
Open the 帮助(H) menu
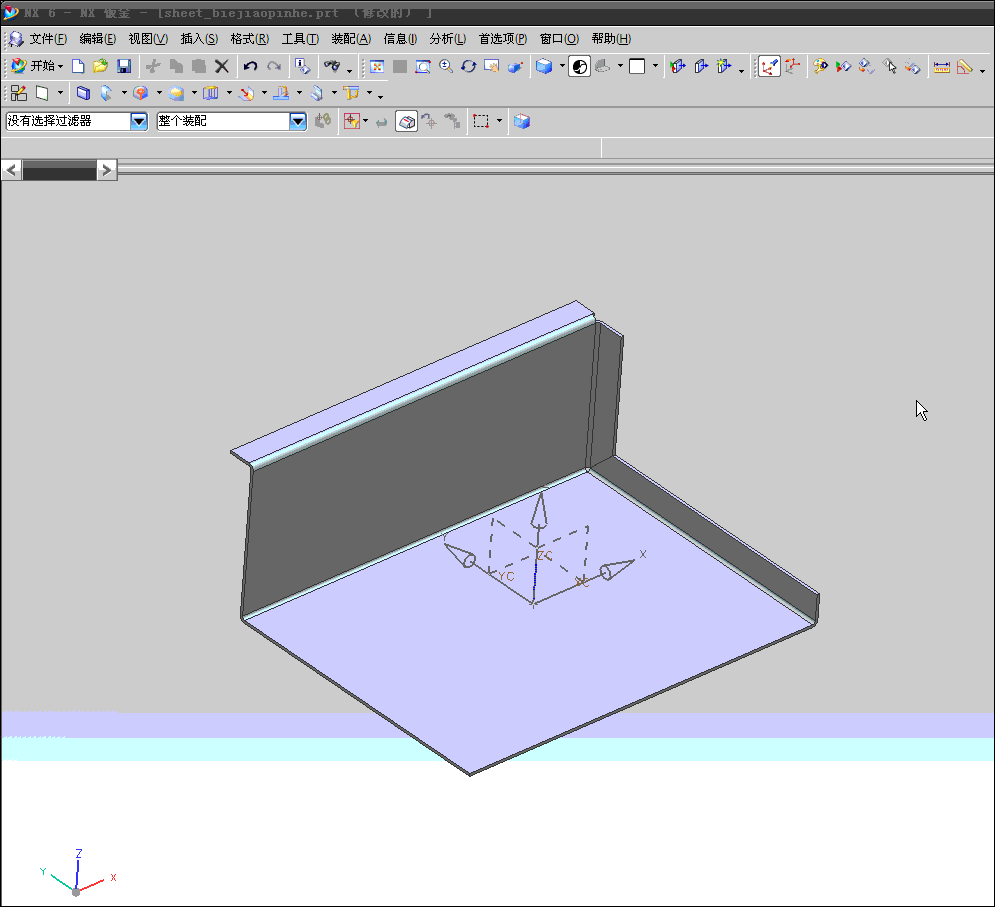tap(611, 39)
